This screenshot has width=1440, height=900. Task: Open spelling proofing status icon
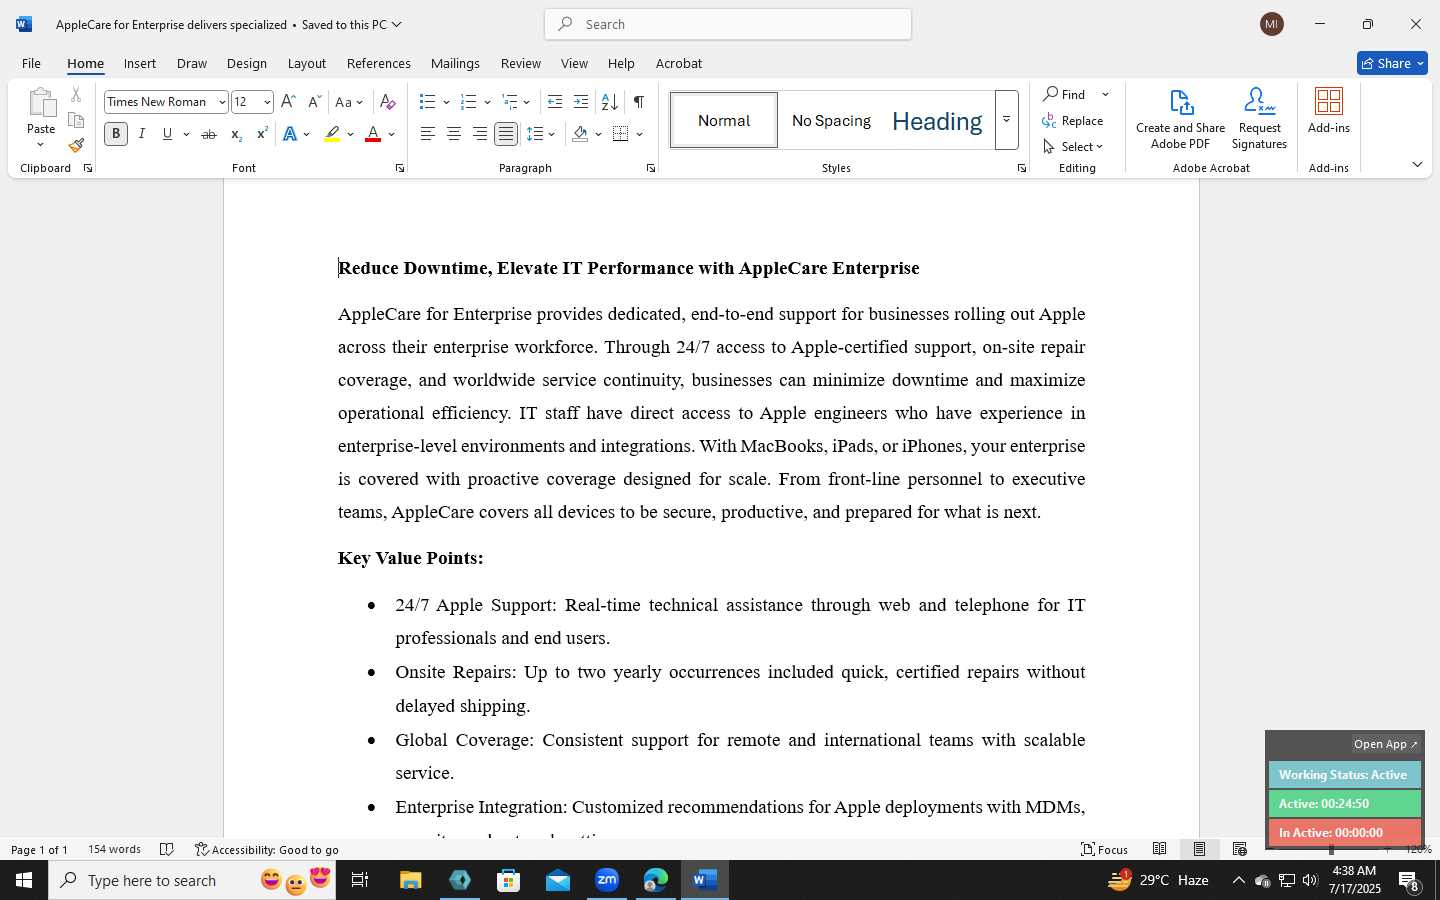click(x=167, y=849)
